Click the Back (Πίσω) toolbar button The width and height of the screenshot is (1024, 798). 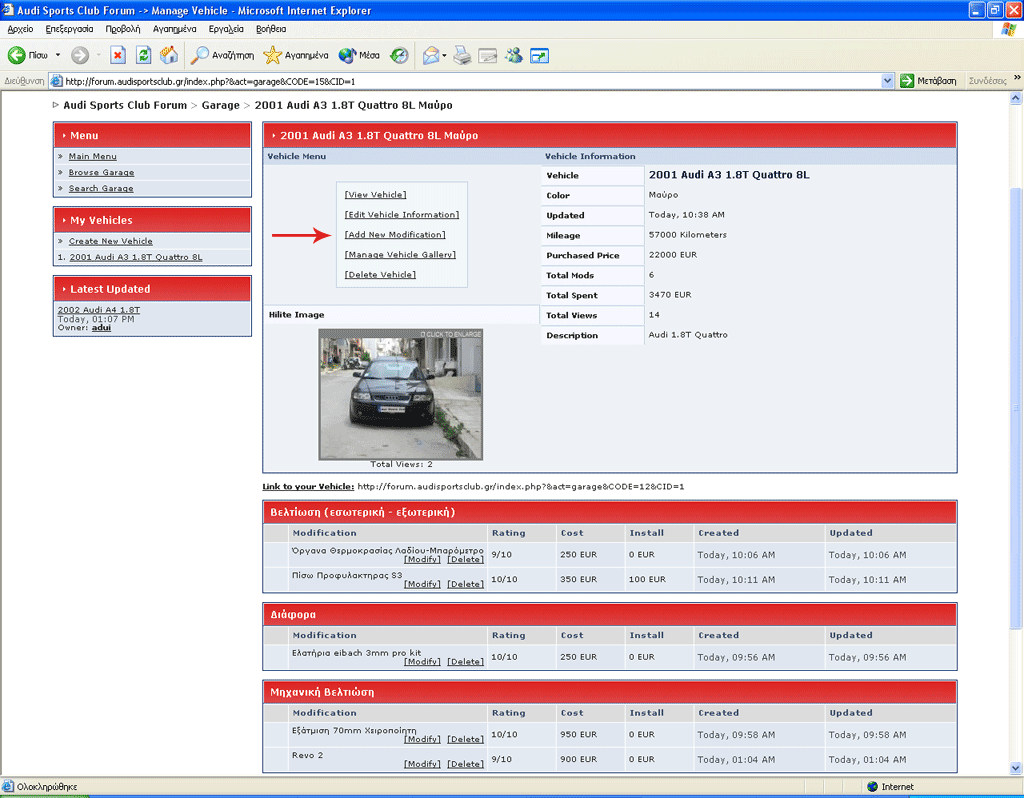(x=28, y=55)
